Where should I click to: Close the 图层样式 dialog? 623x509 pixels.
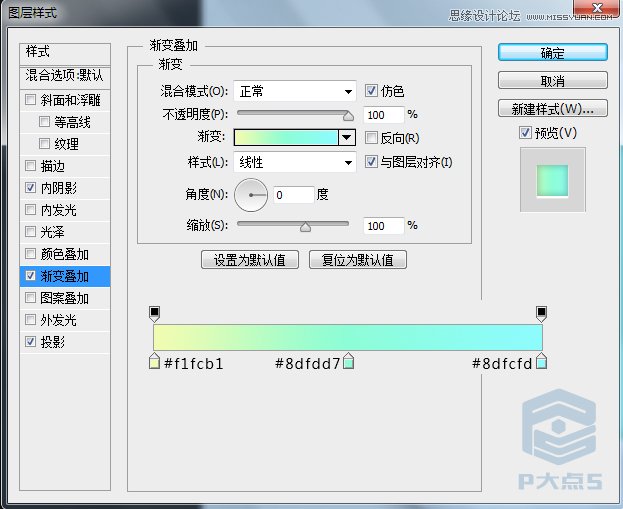597,8
